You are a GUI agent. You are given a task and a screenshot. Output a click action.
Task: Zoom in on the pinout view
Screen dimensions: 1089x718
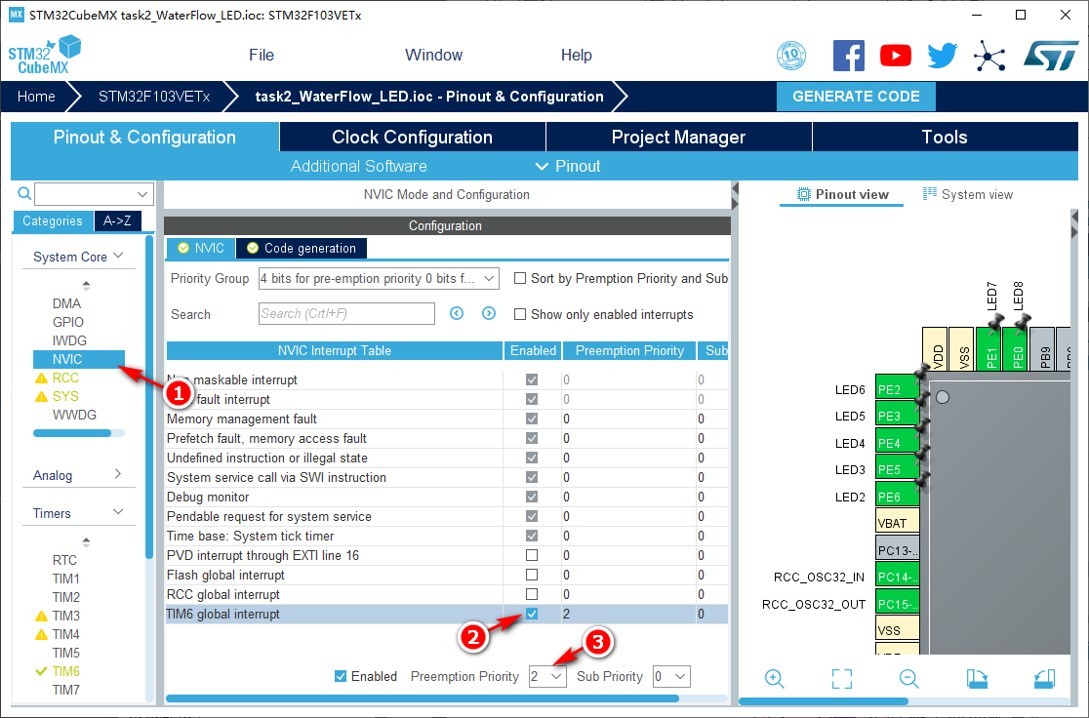click(x=774, y=678)
